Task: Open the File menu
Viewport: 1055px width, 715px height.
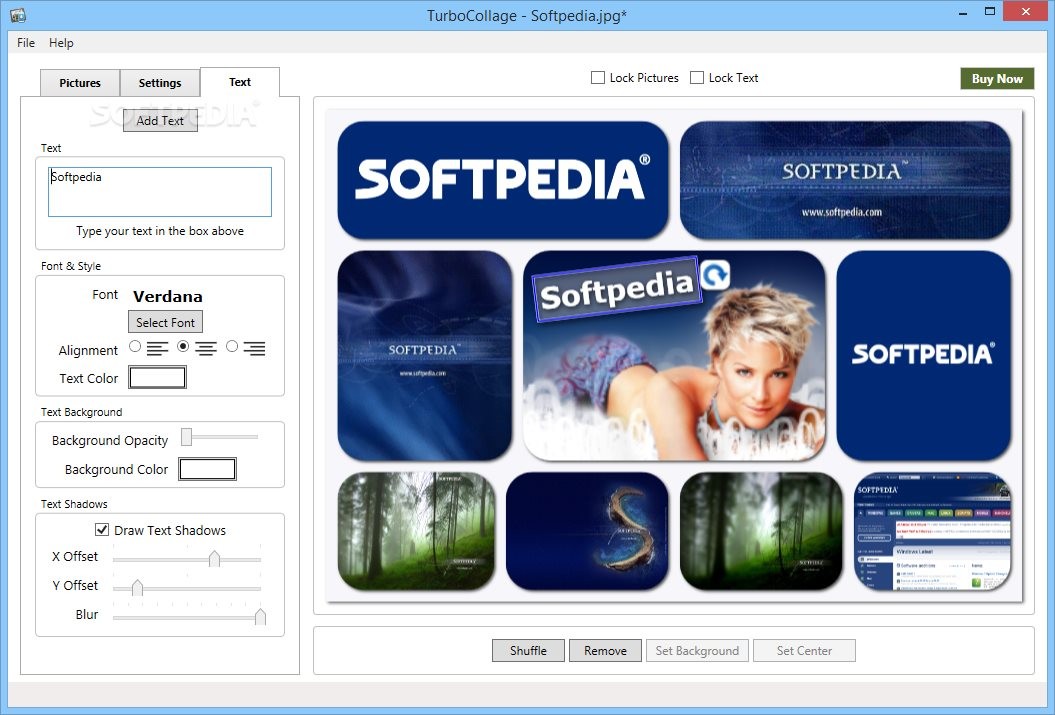Action: point(26,42)
